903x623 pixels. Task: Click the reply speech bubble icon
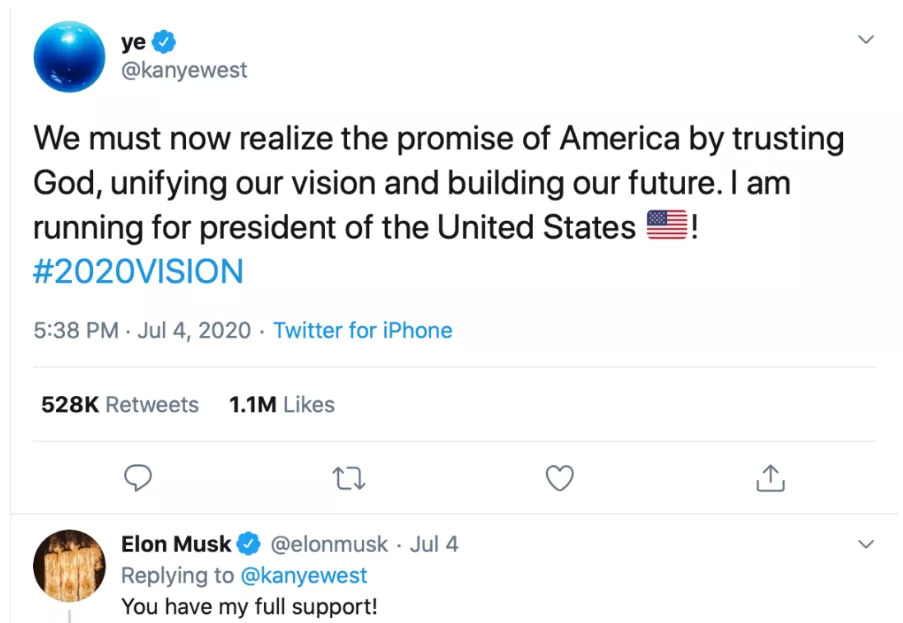[141, 479]
